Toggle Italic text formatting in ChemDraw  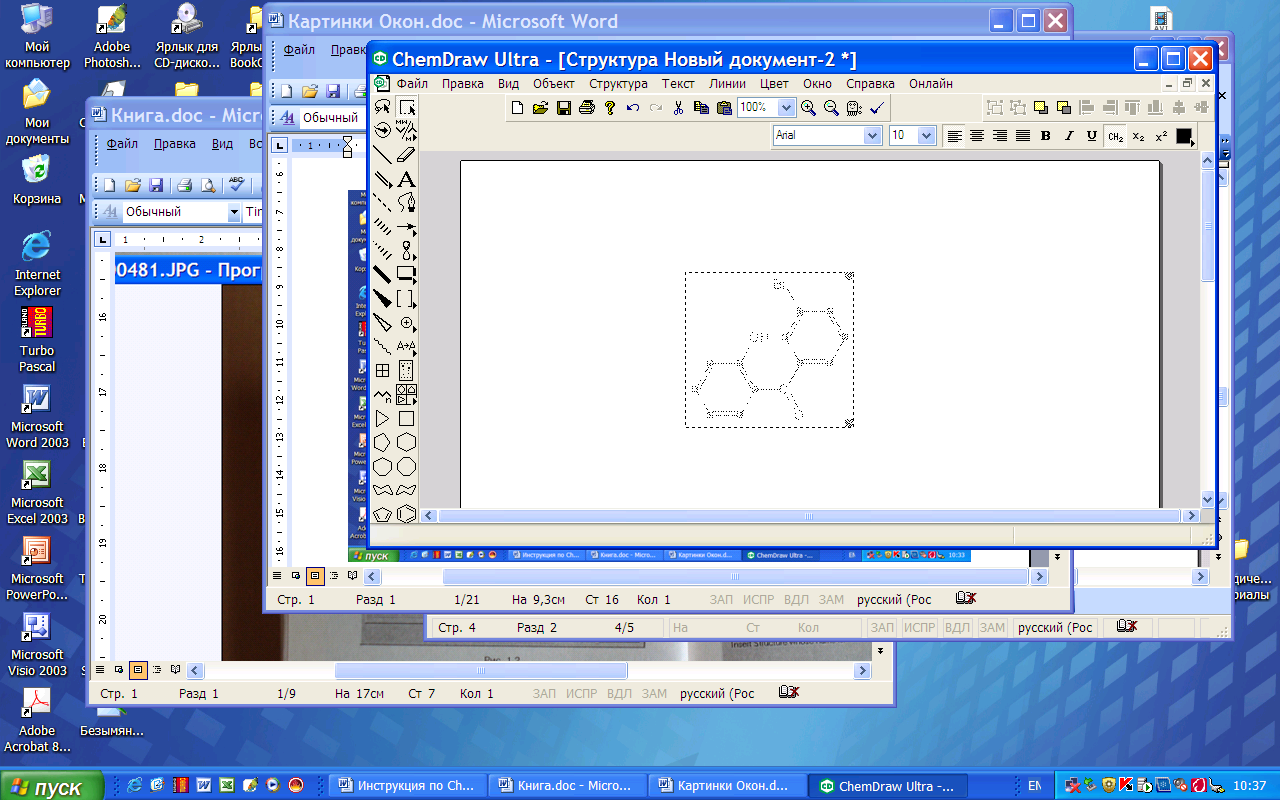point(1069,136)
